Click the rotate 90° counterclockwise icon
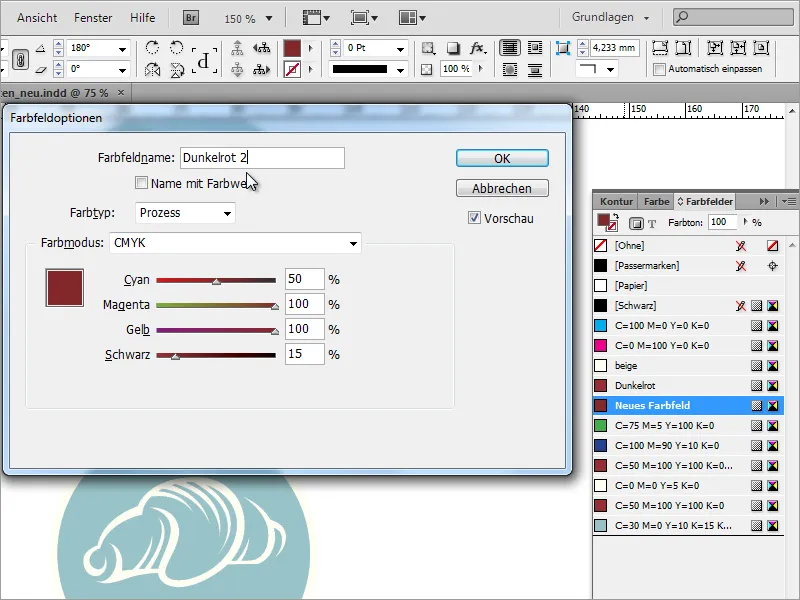 click(177, 48)
